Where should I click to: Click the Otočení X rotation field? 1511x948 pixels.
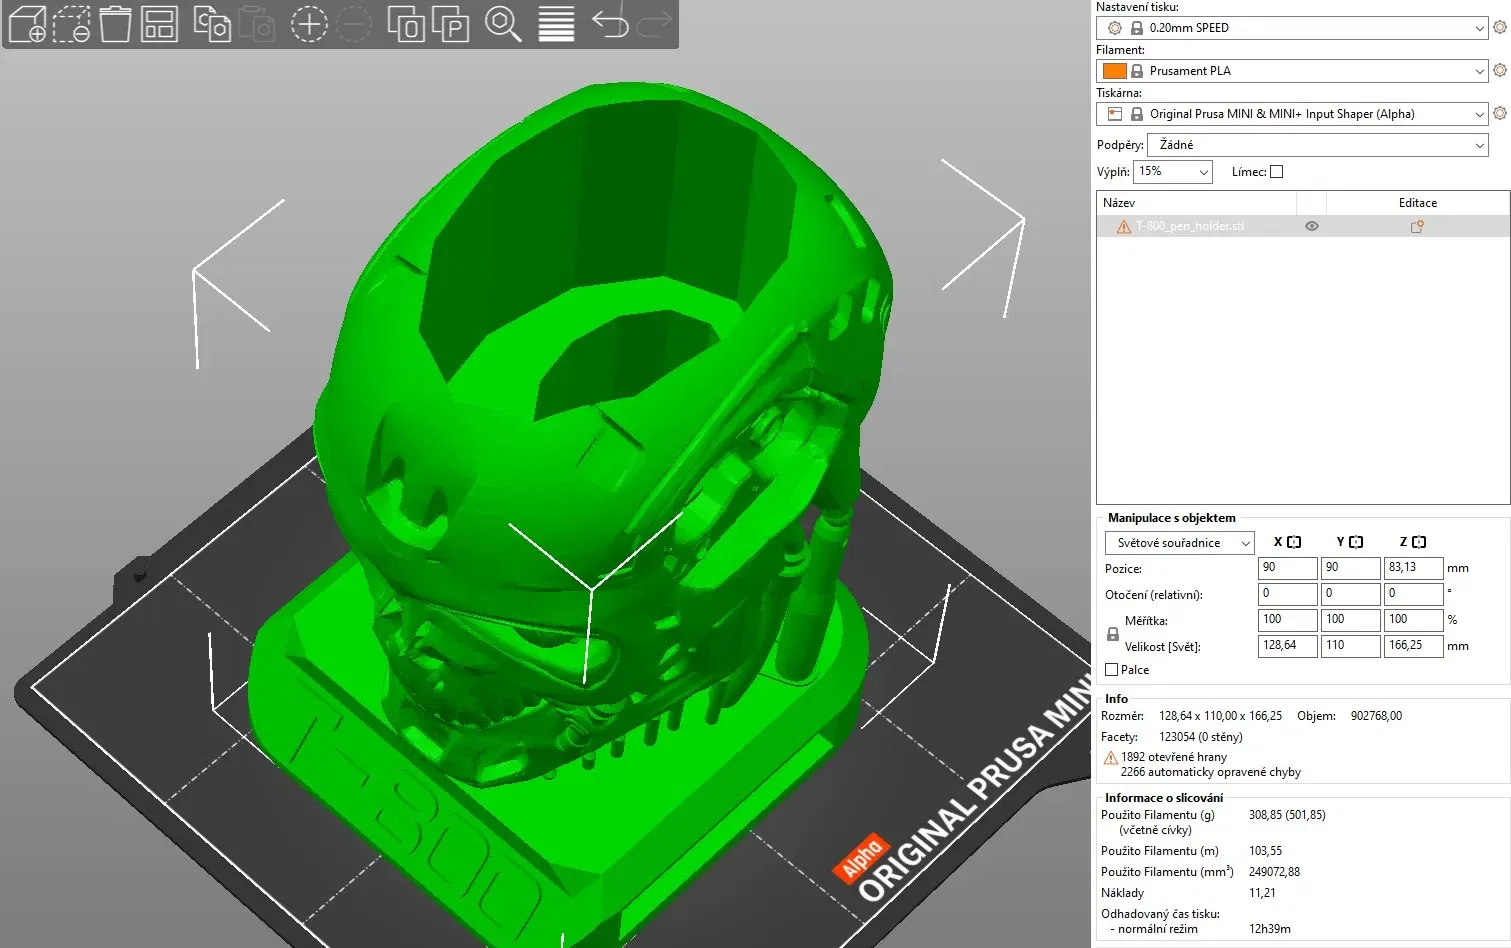pyautogui.click(x=1287, y=594)
